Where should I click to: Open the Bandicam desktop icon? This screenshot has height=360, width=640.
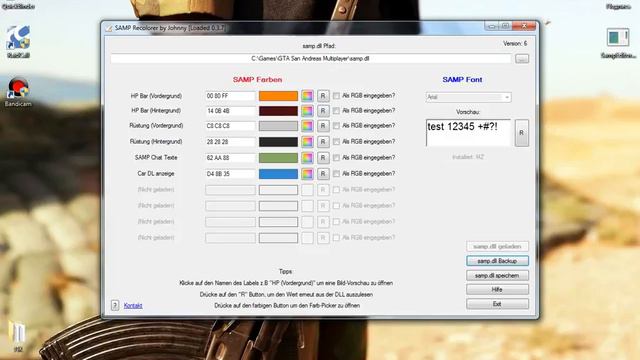18,93
